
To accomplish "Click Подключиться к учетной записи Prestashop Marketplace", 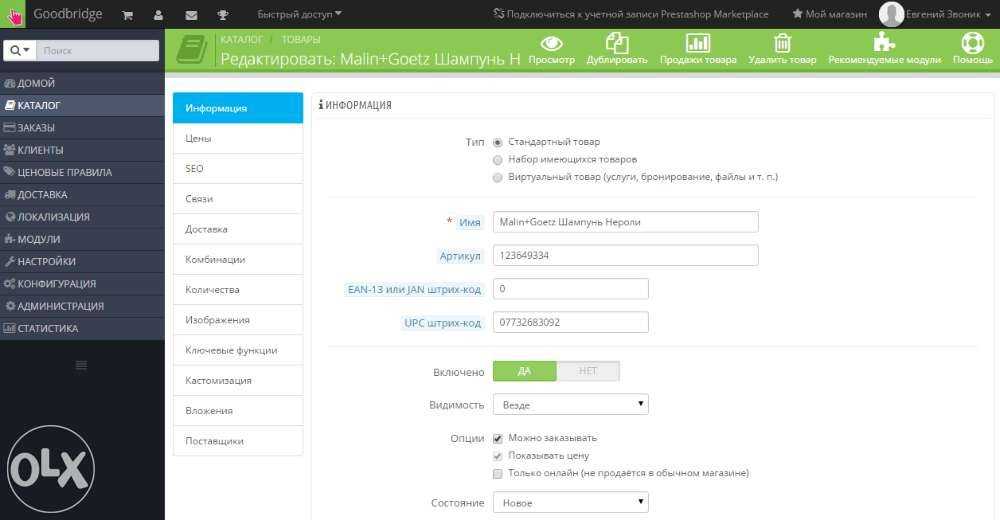I will click(631, 14).
